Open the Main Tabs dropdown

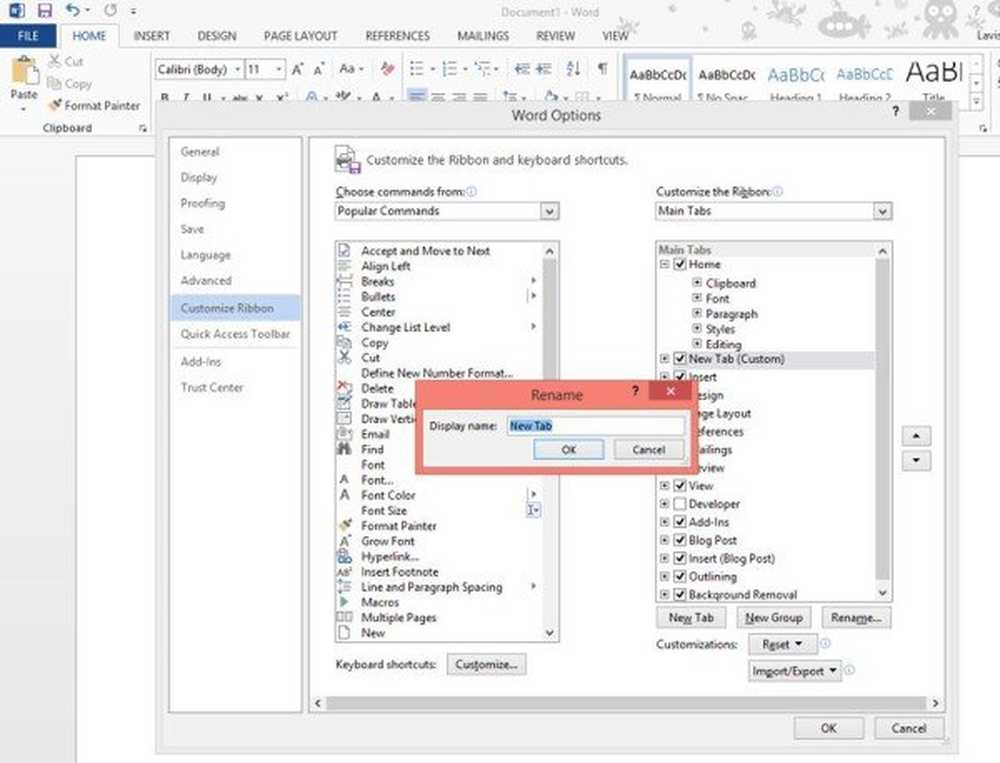[x=881, y=211]
